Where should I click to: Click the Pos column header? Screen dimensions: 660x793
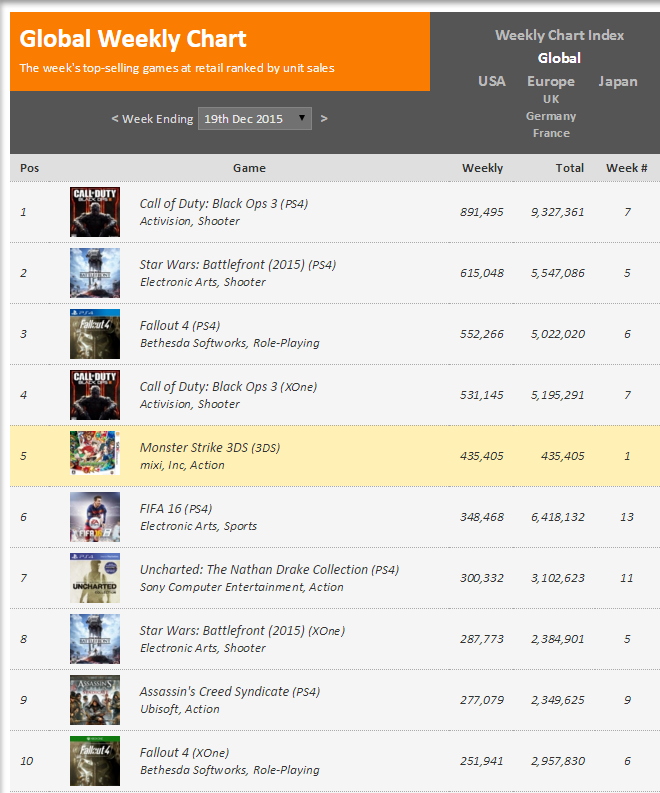(29, 168)
